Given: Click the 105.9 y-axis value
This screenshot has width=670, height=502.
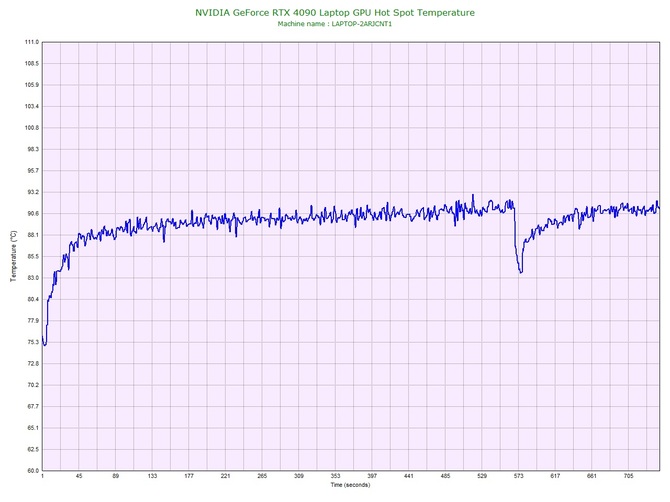Looking at the screenshot, I should (32, 85).
